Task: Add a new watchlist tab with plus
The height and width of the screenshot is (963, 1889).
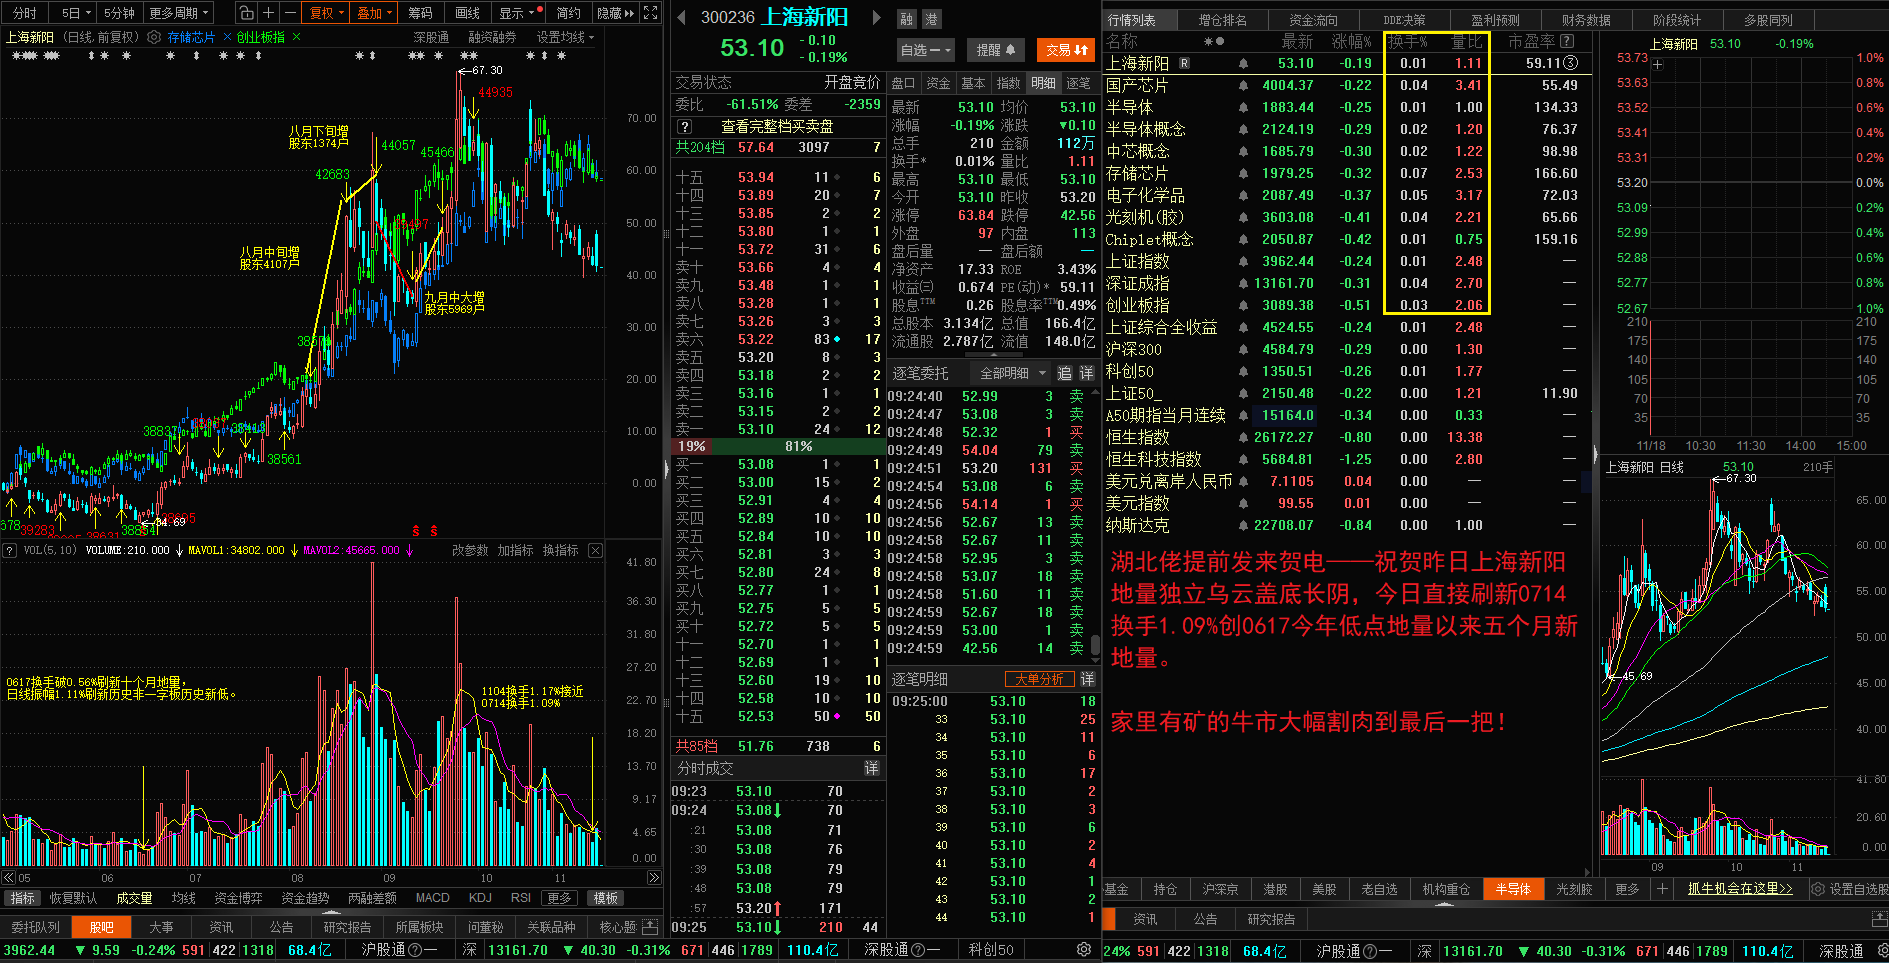Action: pyautogui.click(x=1662, y=888)
